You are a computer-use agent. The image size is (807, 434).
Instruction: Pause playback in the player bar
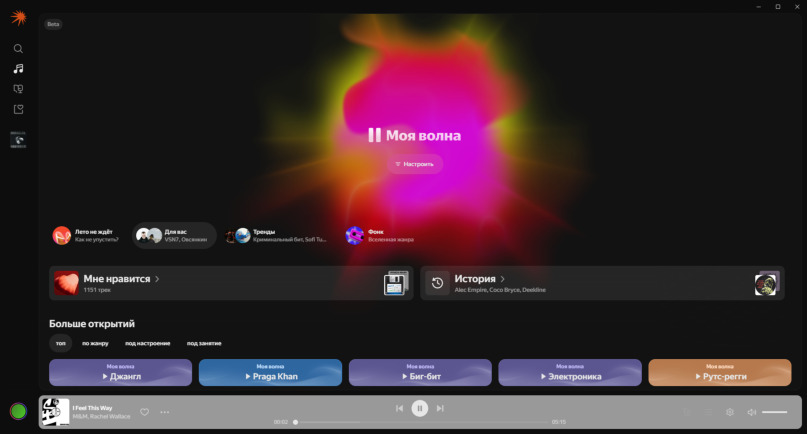[x=419, y=408]
